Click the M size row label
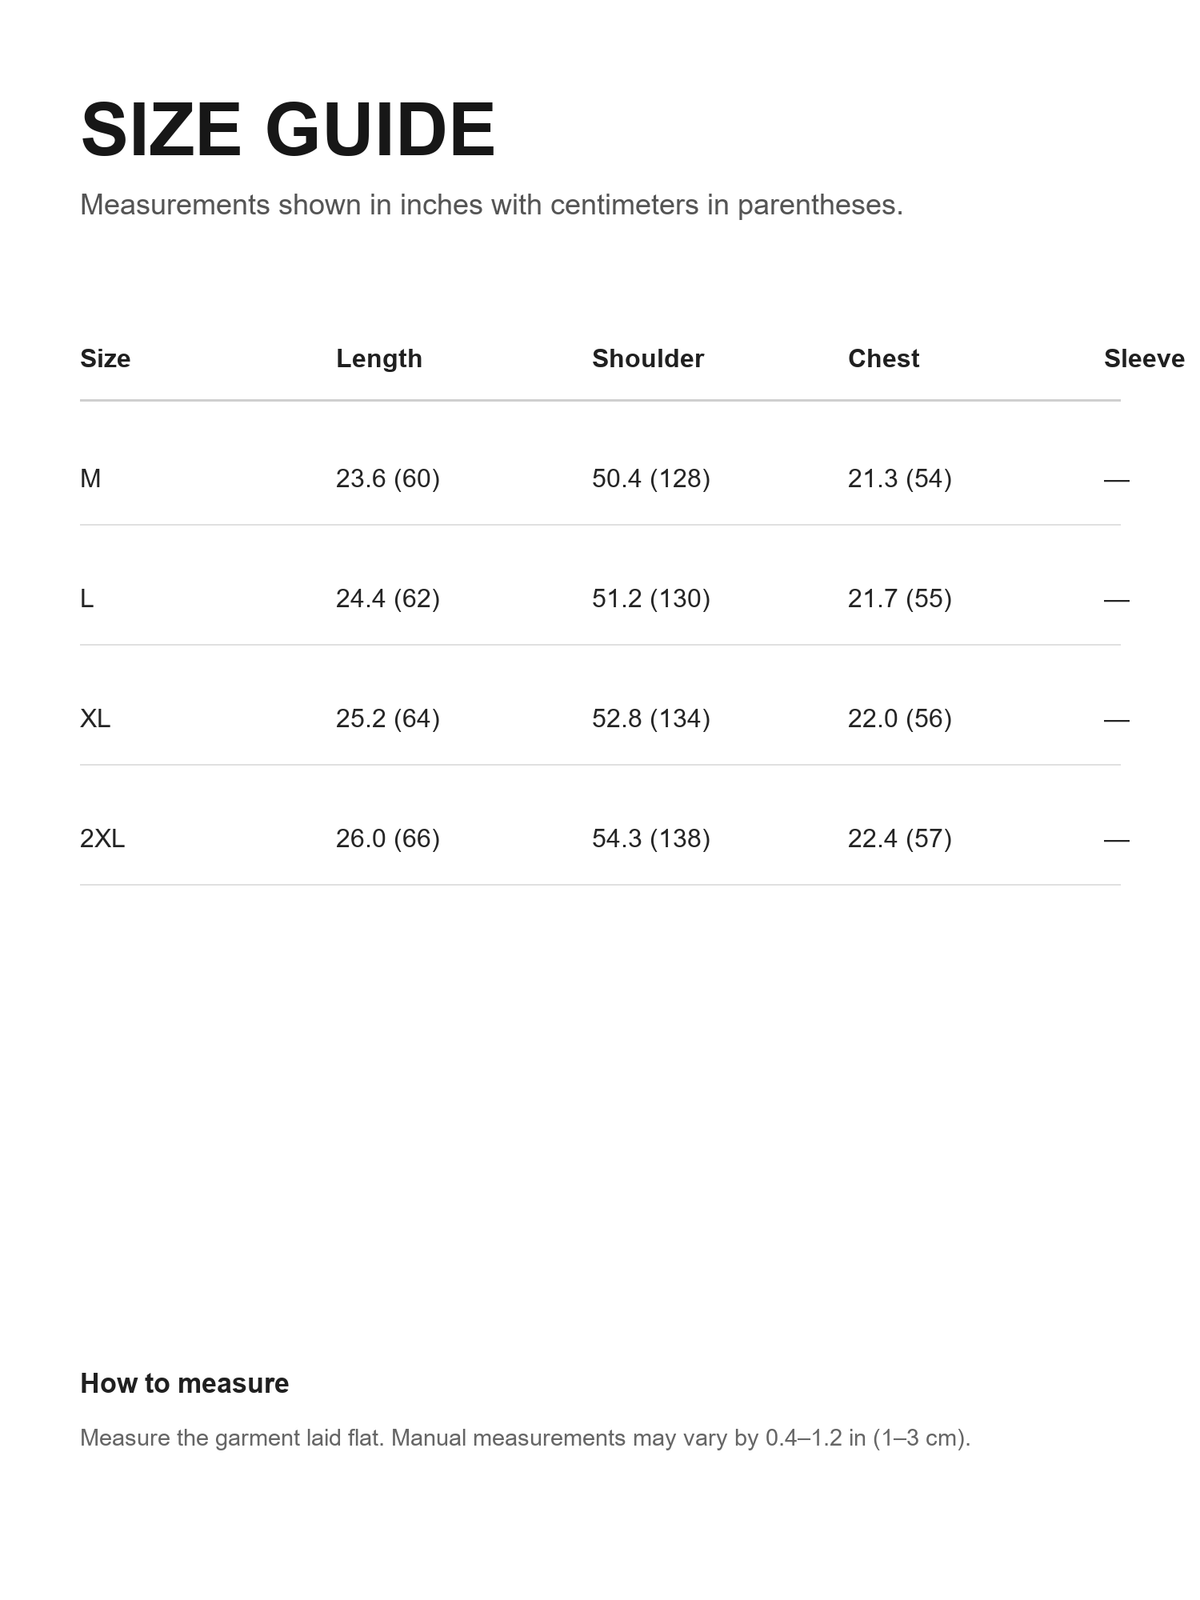Screen dimensions: 1200x1600 coord(90,478)
